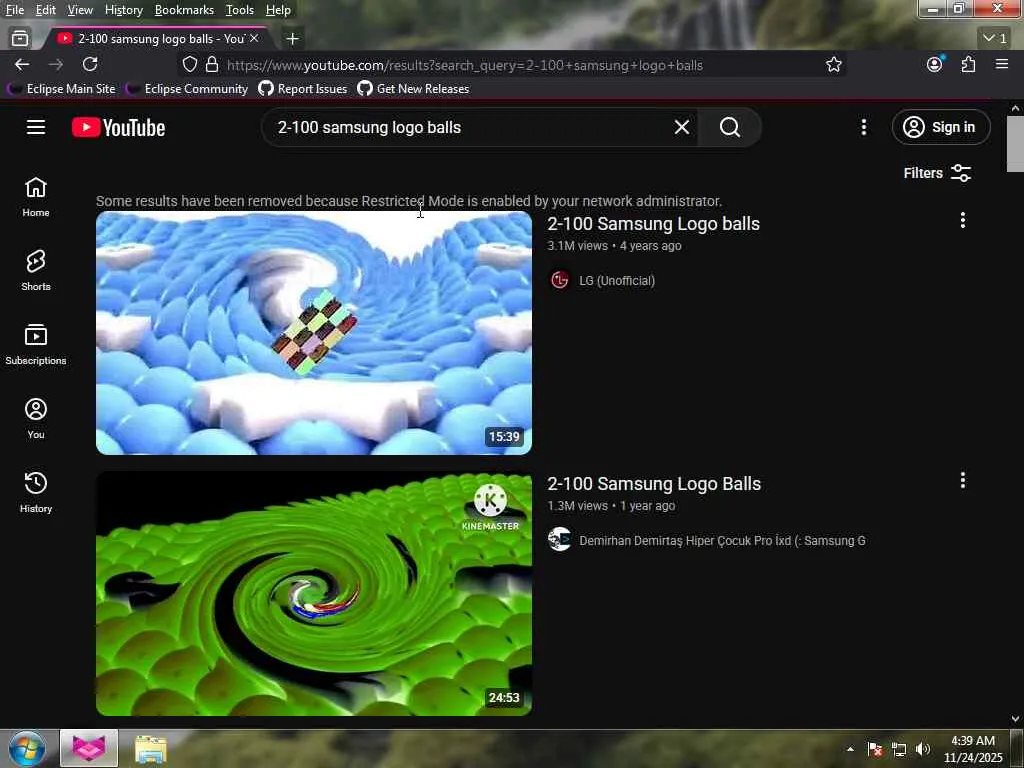The width and height of the screenshot is (1024, 768).
Task: Open the Tools menu
Action: coord(239,10)
